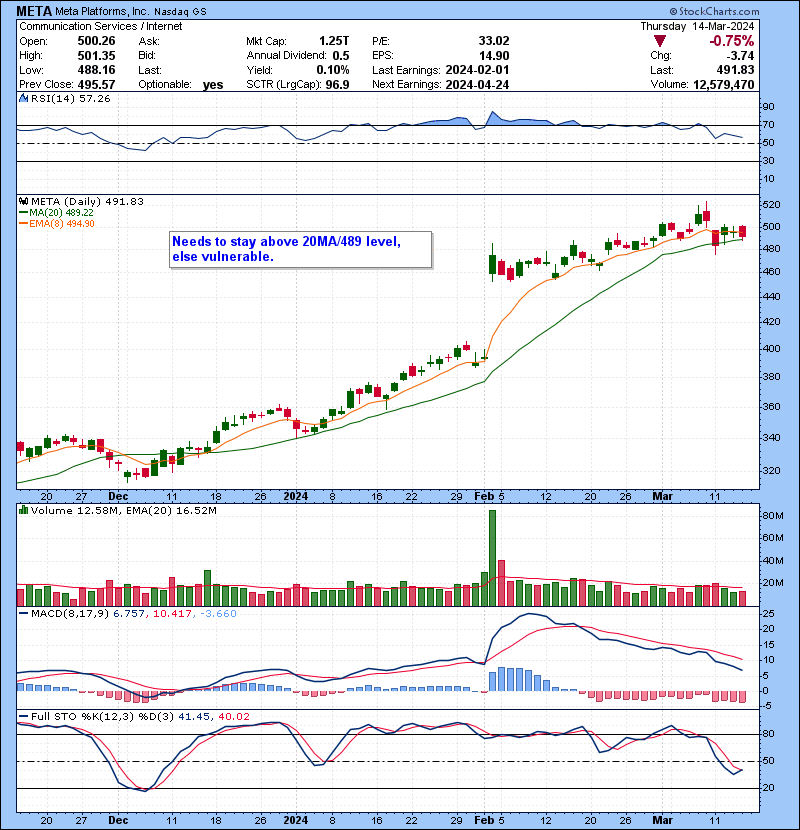This screenshot has height=830, width=800.
Task: Click the 'RSI(14) 57.26' label
Action: 70,98
